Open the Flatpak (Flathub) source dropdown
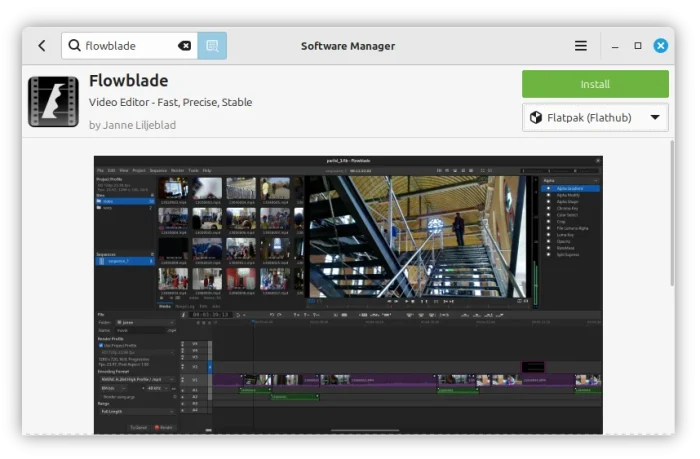The image size is (700, 459). click(x=595, y=117)
